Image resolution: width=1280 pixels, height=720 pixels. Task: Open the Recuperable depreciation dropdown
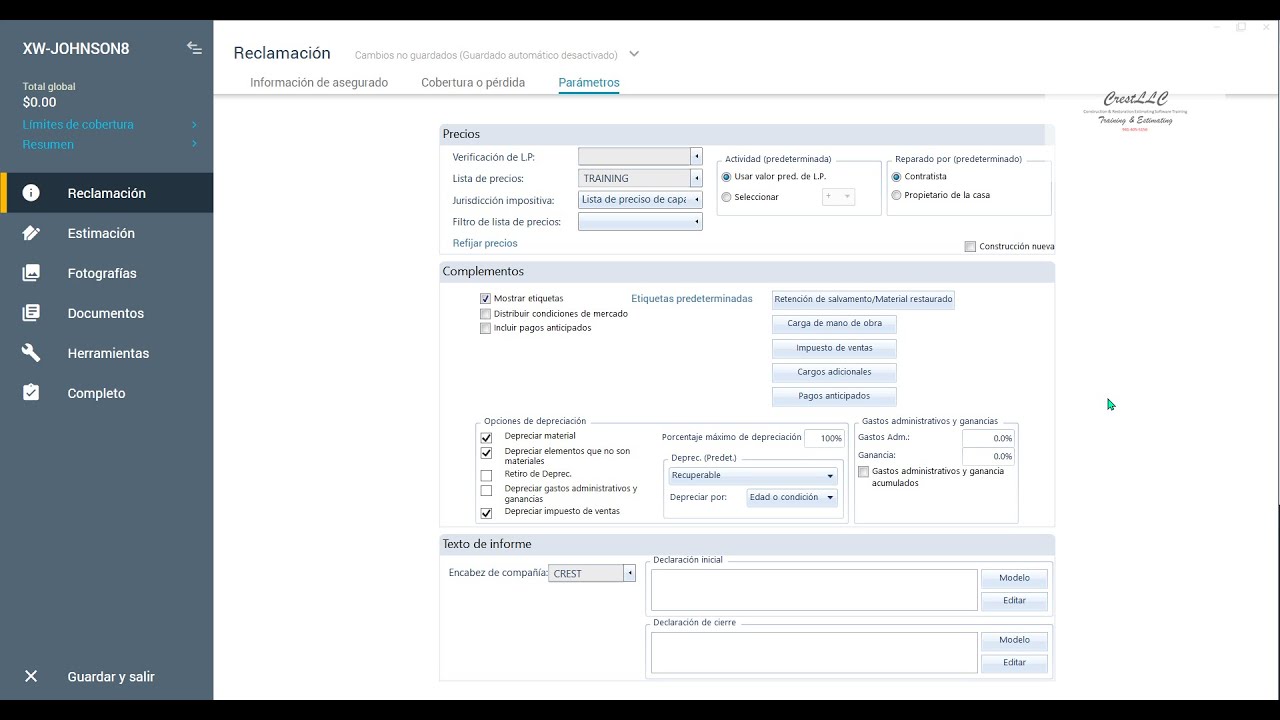point(752,476)
